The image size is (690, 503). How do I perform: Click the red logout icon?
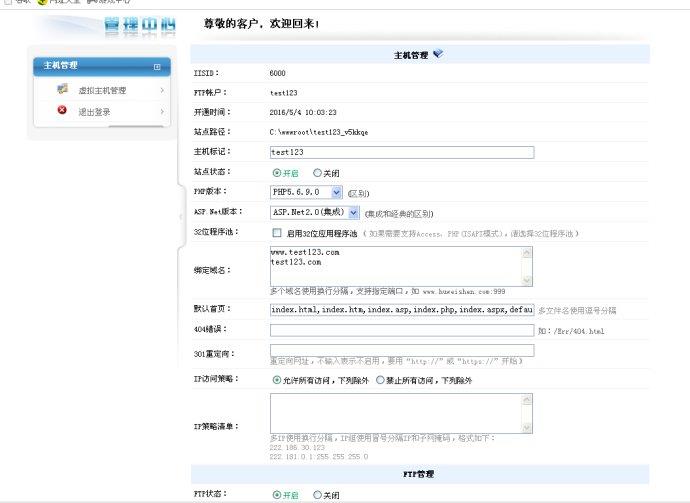point(62,110)
